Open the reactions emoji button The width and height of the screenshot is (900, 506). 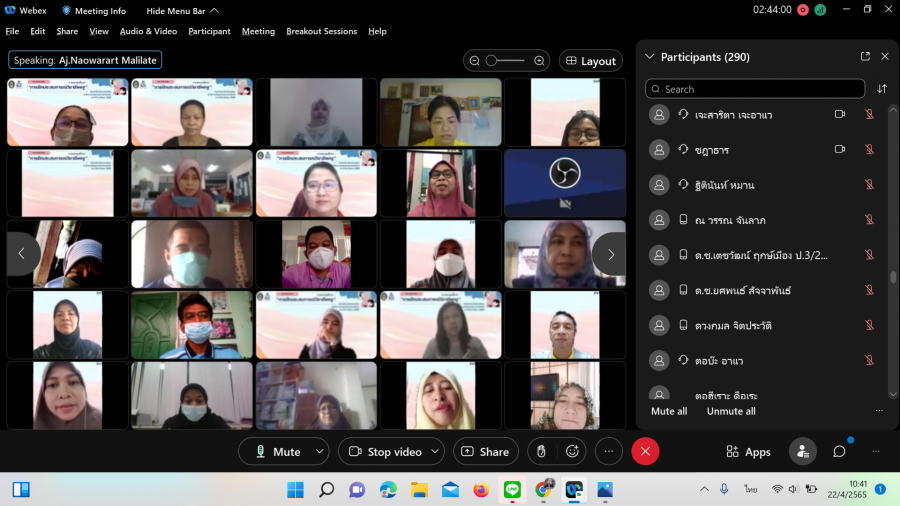(573, 452)
